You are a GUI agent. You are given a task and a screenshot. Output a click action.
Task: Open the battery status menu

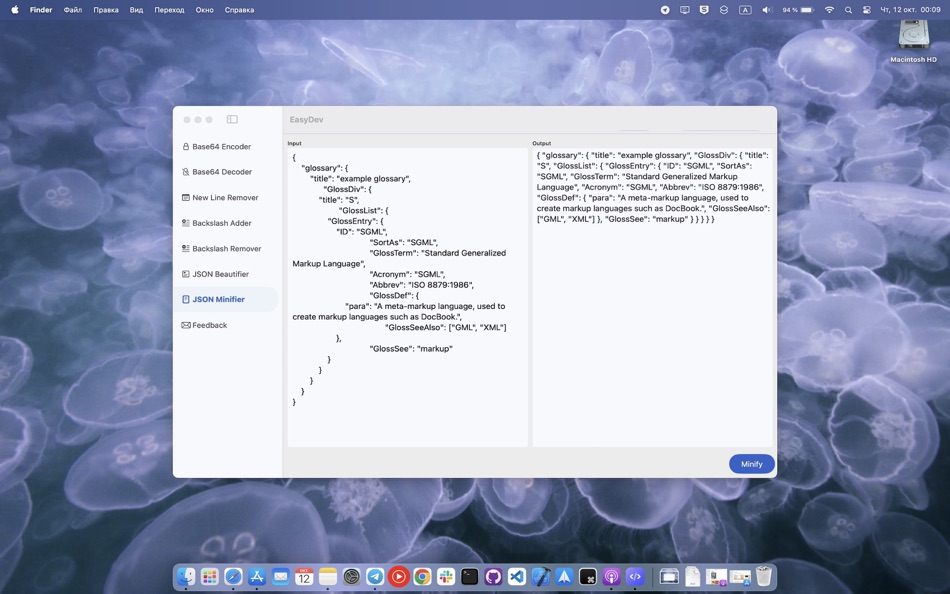[x=797, y=10]
